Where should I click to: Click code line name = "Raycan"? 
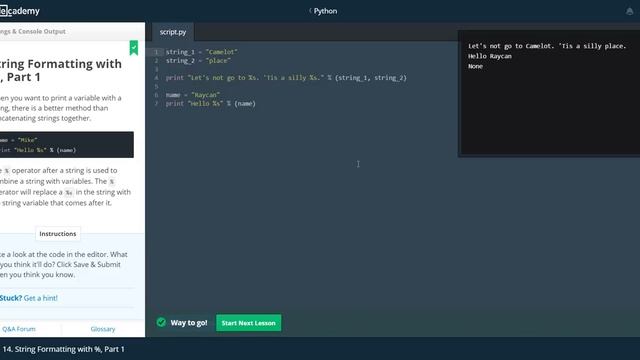coord(193,95)
